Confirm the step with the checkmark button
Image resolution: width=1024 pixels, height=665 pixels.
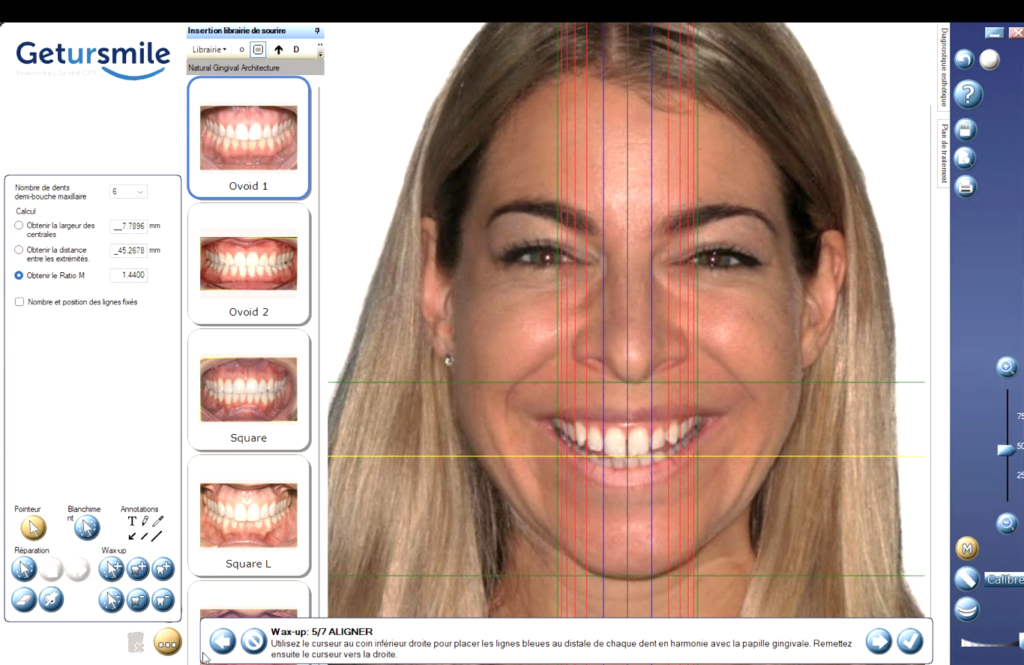910,641
